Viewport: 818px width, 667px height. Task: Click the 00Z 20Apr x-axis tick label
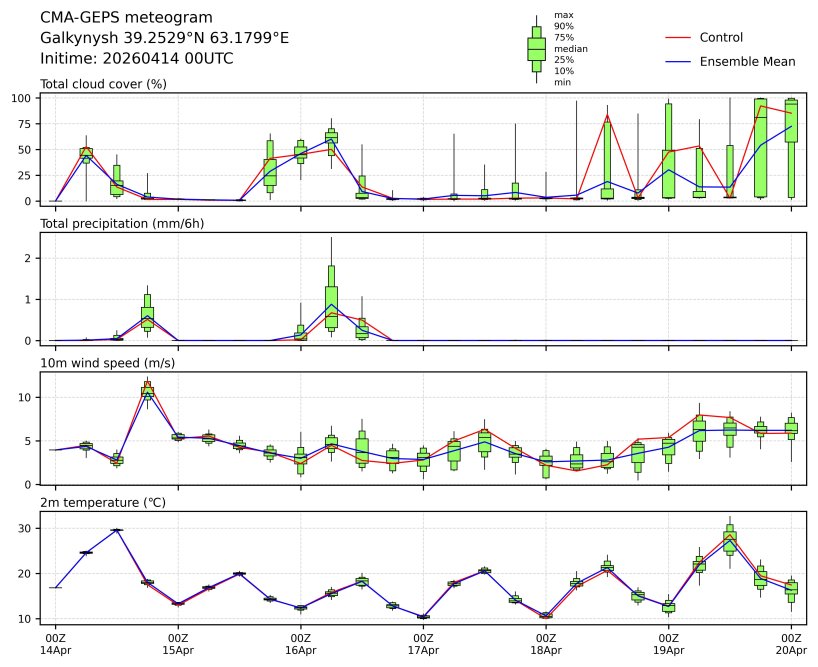(791, 643)
